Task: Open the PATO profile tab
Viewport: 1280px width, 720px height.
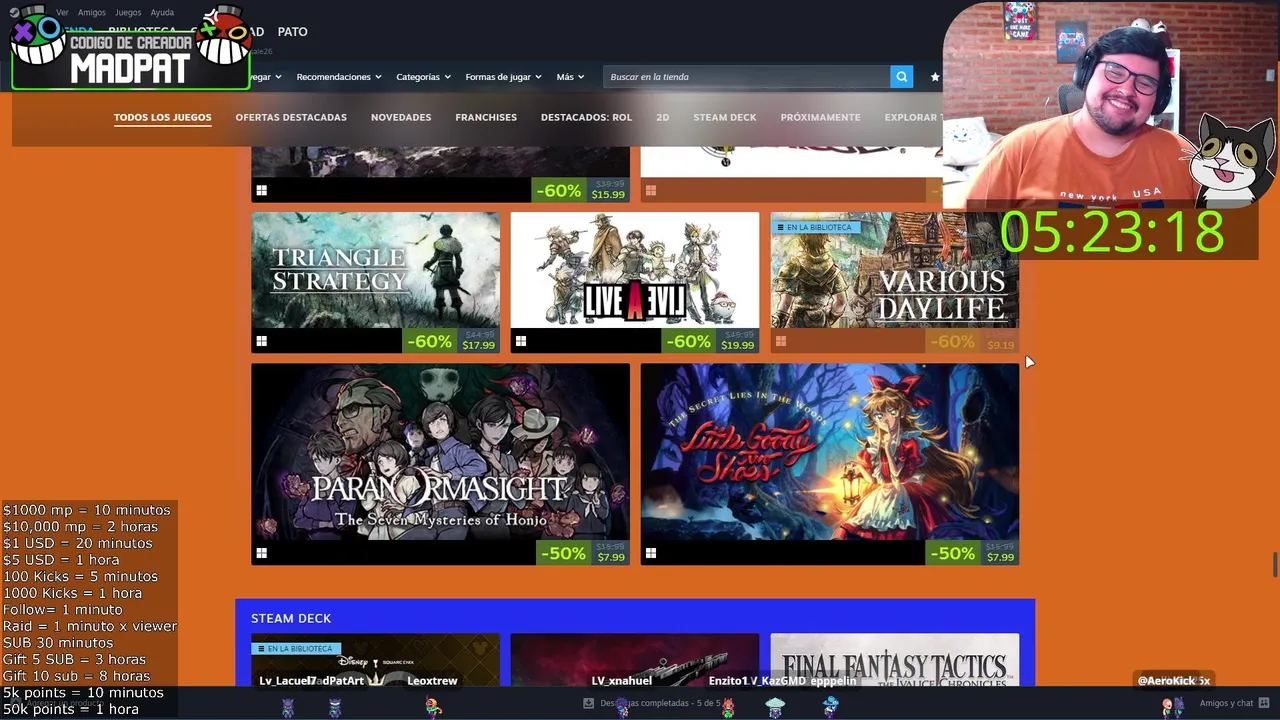Action: [x=292, y=32]
